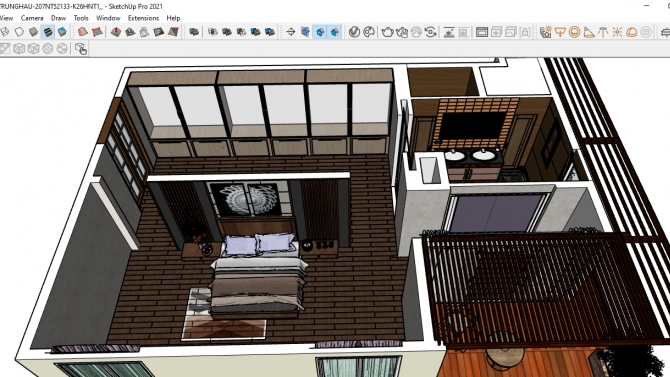
Task: Toggle Display Section Planes
Action: (x=305, y=32)
